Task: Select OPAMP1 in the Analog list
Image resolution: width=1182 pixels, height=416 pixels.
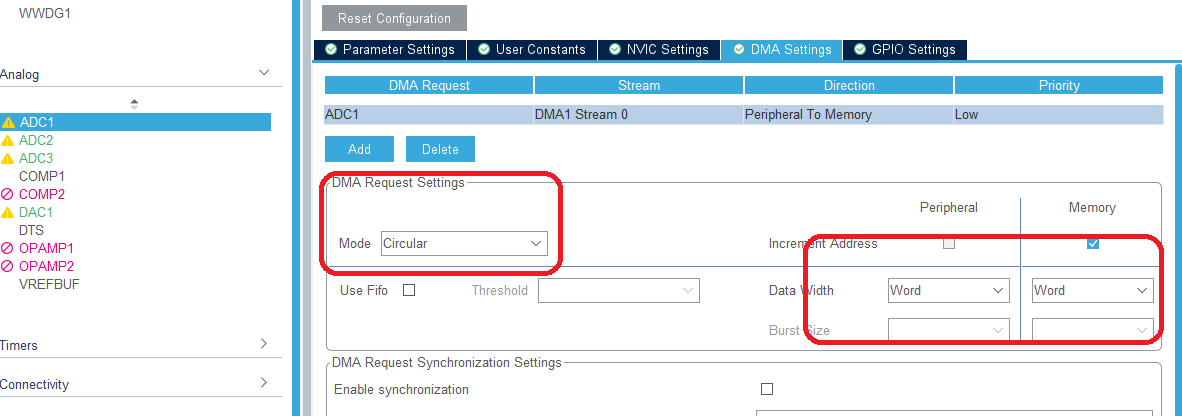Action: 46,248
